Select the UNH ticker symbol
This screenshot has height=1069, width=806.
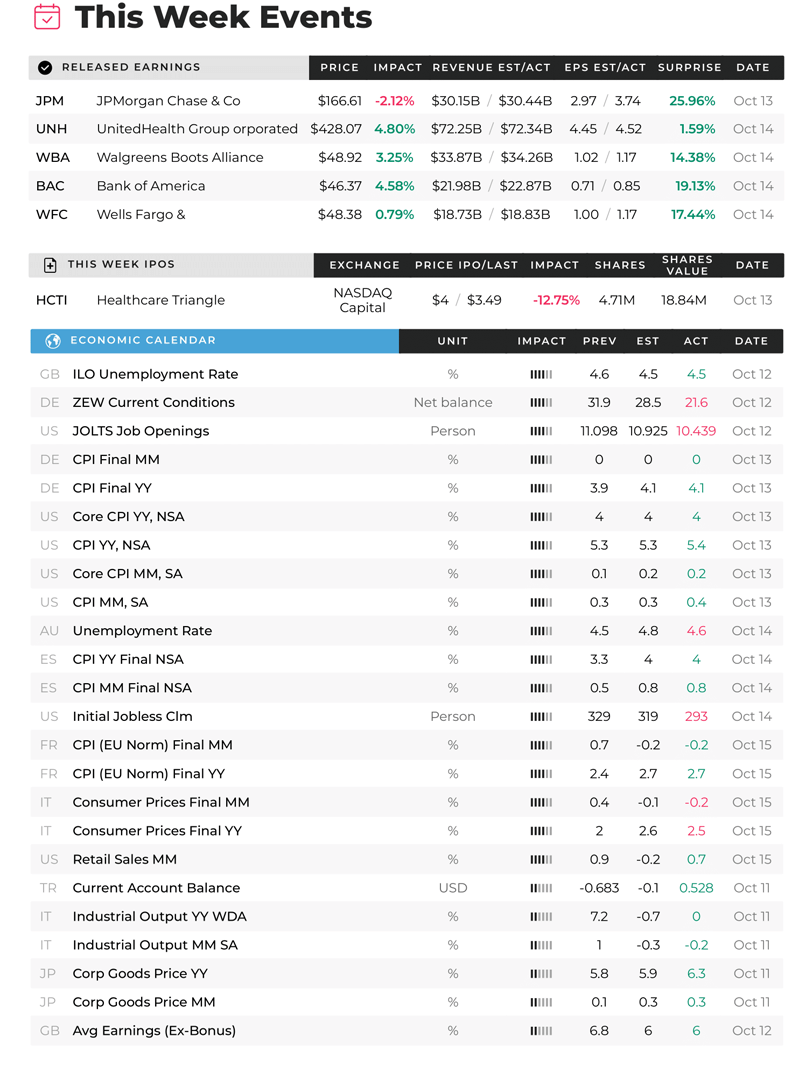click(x=51, y=129)
